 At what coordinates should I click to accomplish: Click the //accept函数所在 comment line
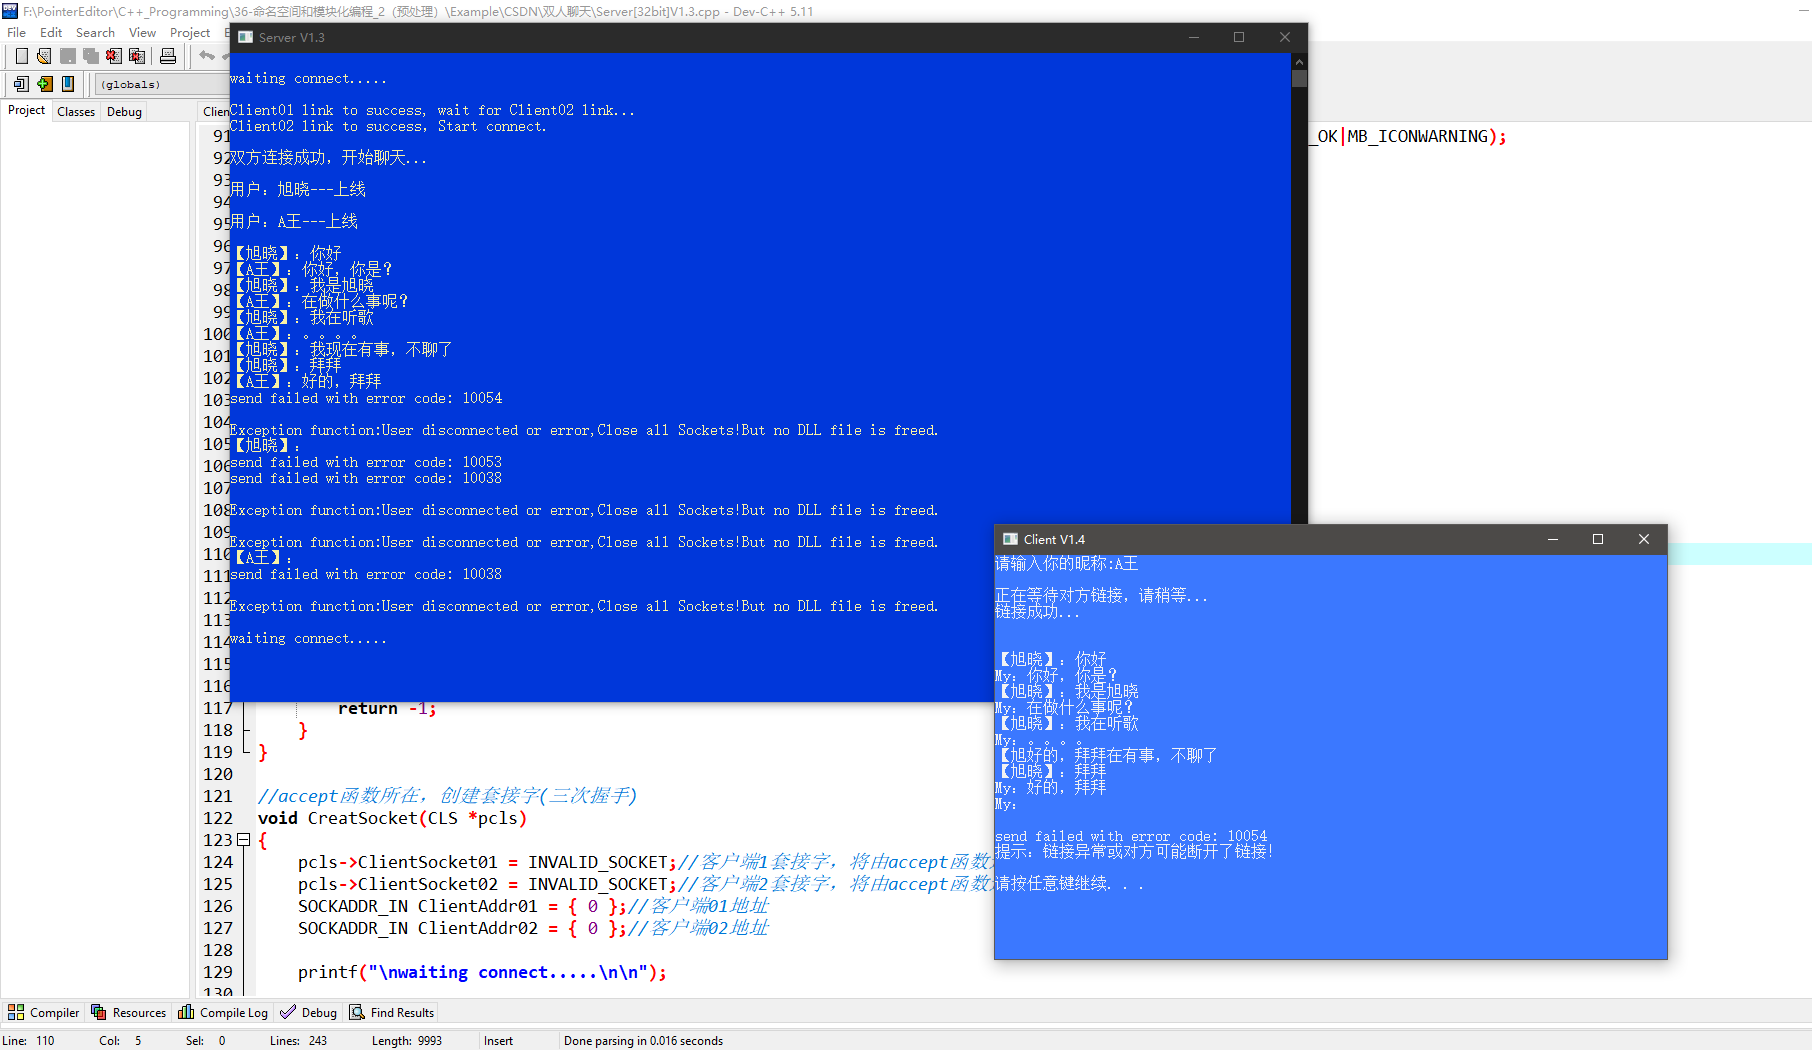(447, 796)
